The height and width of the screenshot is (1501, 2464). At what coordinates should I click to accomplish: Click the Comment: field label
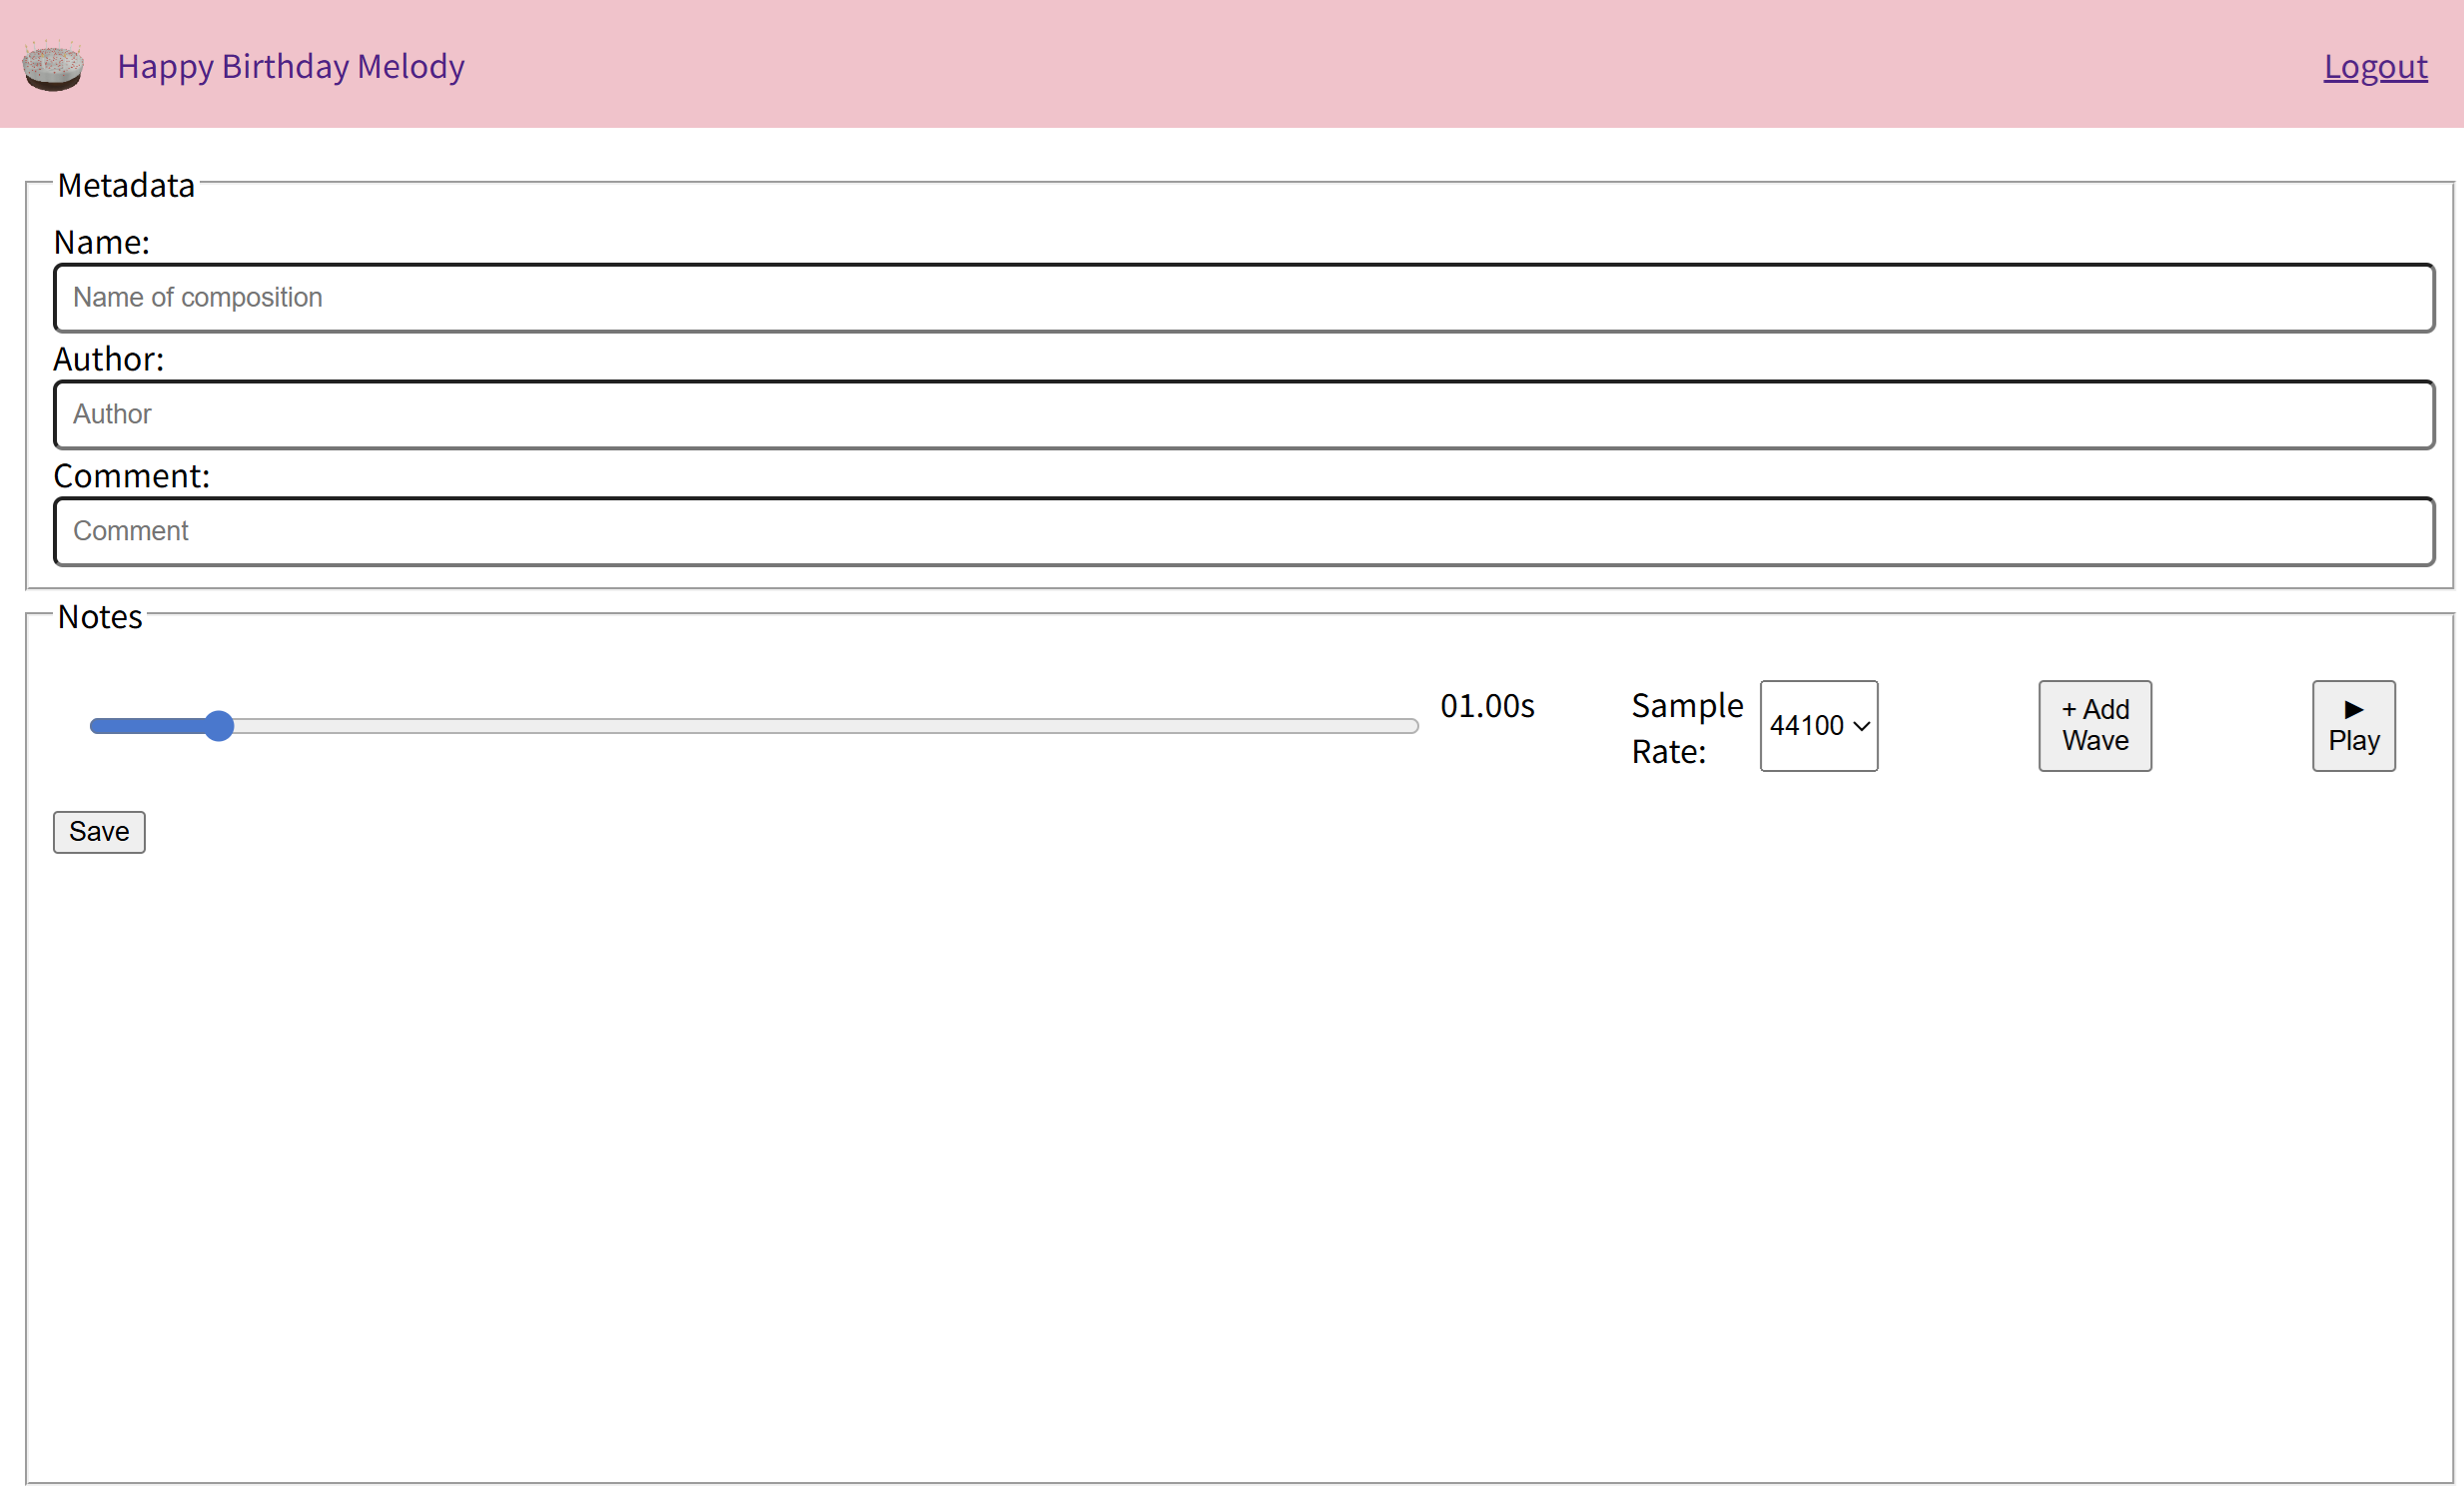pos(131,476)
